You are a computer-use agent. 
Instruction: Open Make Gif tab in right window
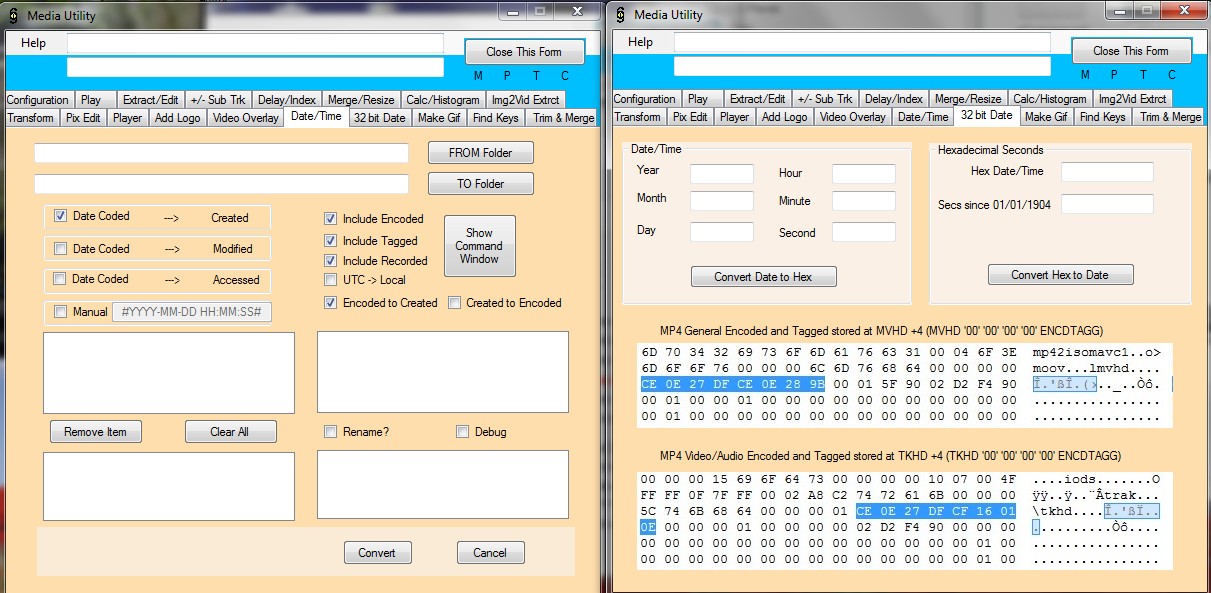[x=1045, y=117]
